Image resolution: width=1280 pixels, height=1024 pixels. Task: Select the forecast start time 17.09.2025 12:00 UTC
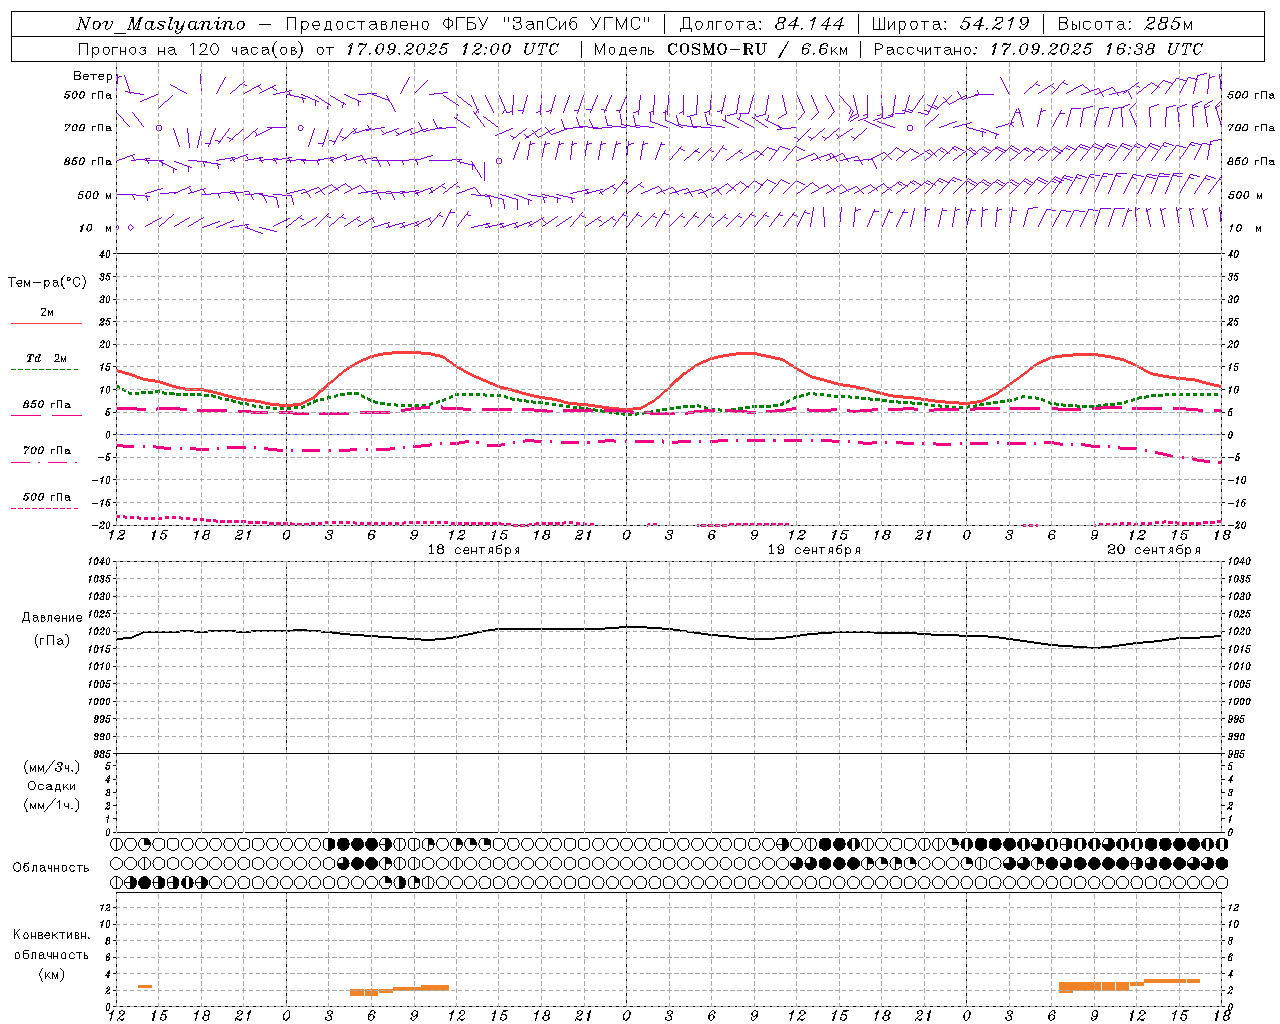tap(452, 49)
